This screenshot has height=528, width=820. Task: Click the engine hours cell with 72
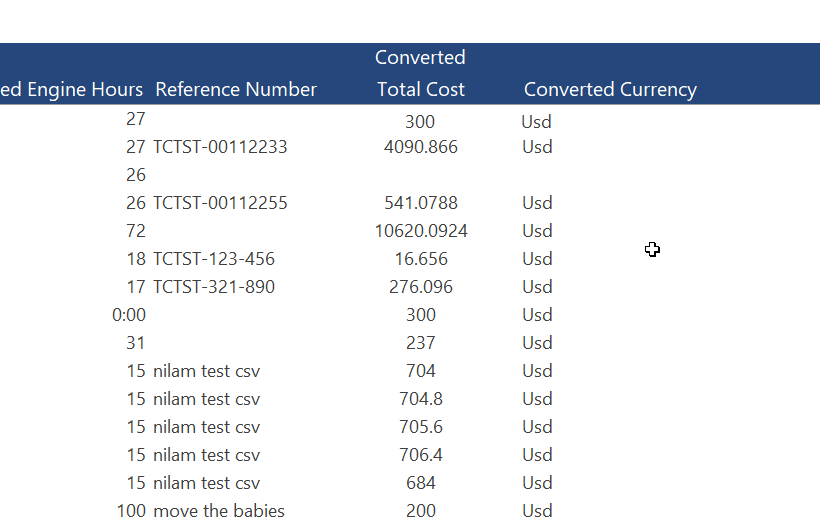(x=136, y=231)
